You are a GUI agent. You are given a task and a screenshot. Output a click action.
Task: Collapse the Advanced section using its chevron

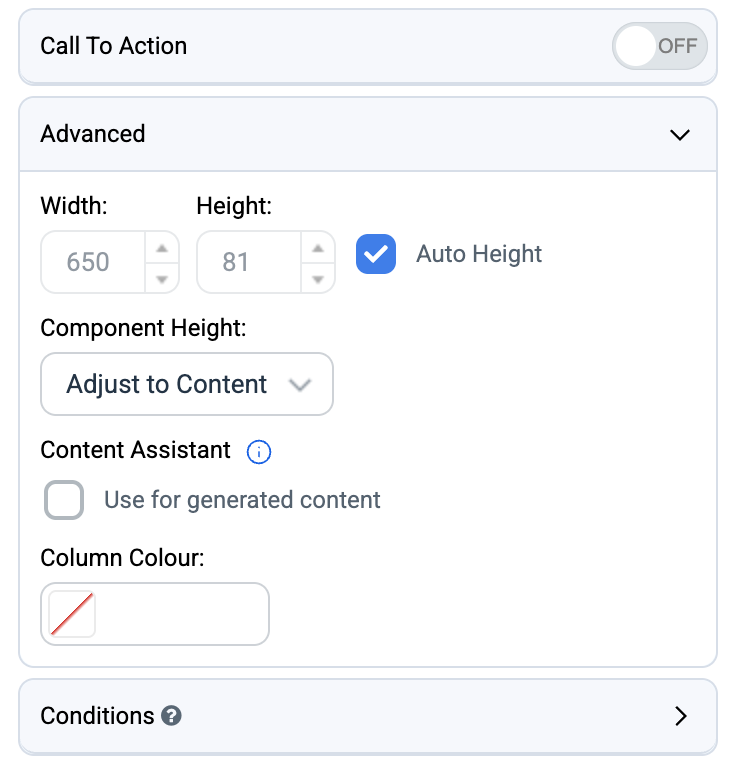pyautogui.click(x=680, y=135)
